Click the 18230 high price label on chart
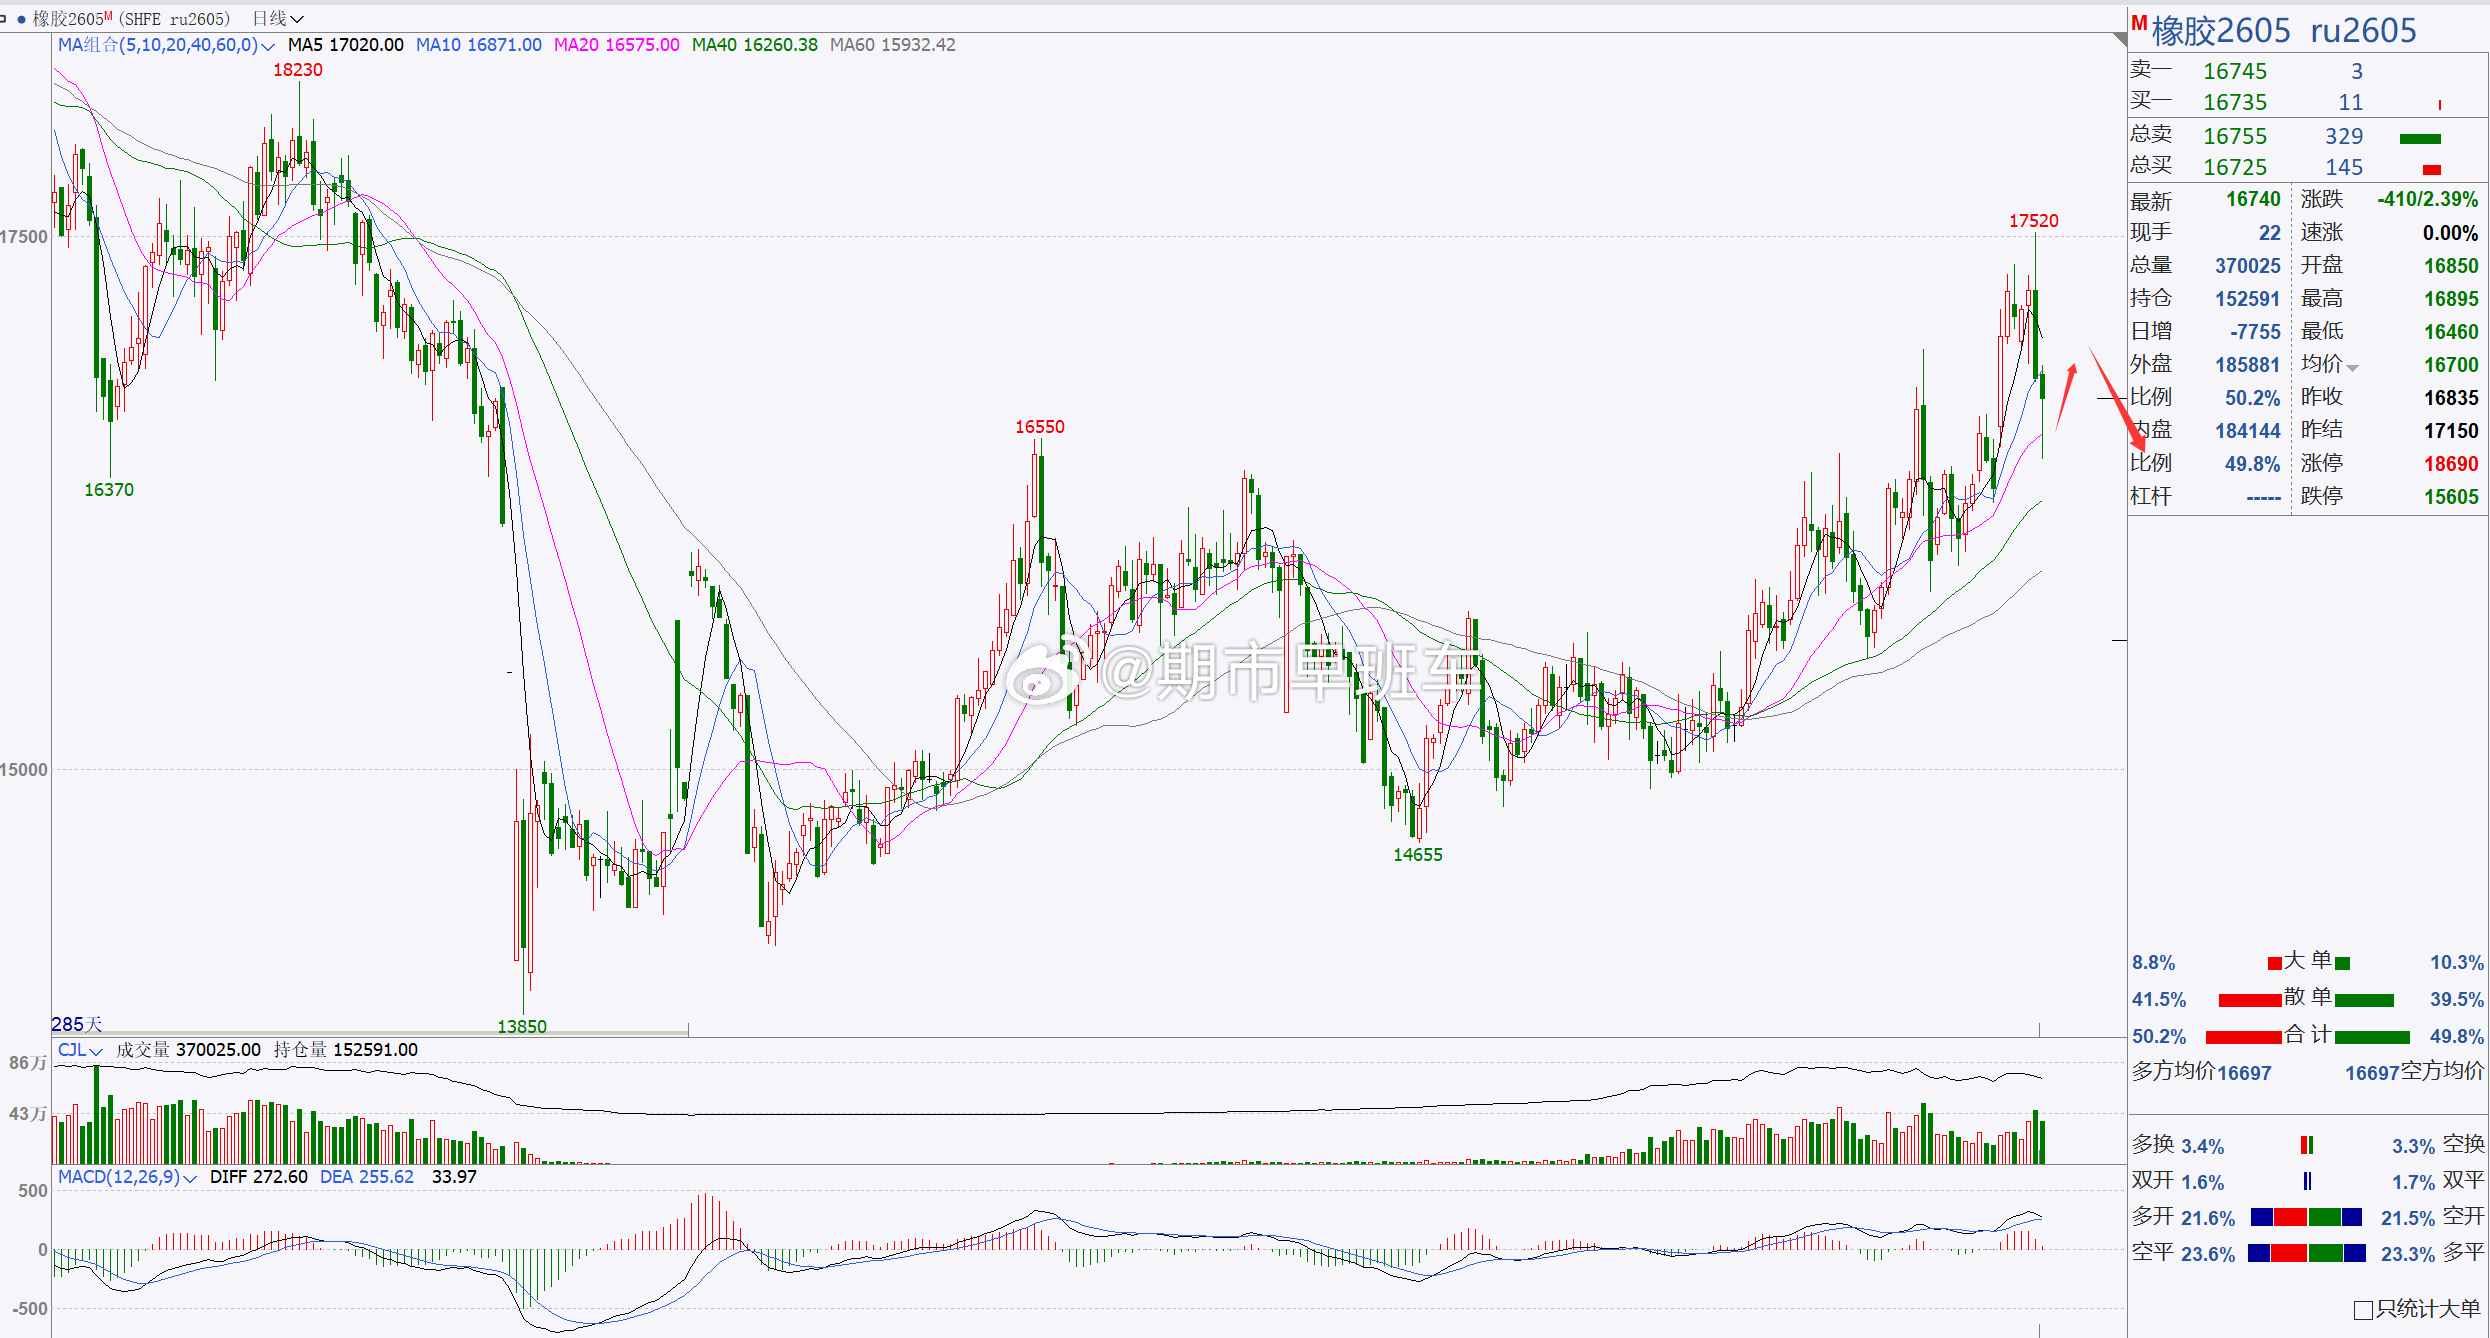Screen dimensions: 2490x1338 tap(298, 70)
